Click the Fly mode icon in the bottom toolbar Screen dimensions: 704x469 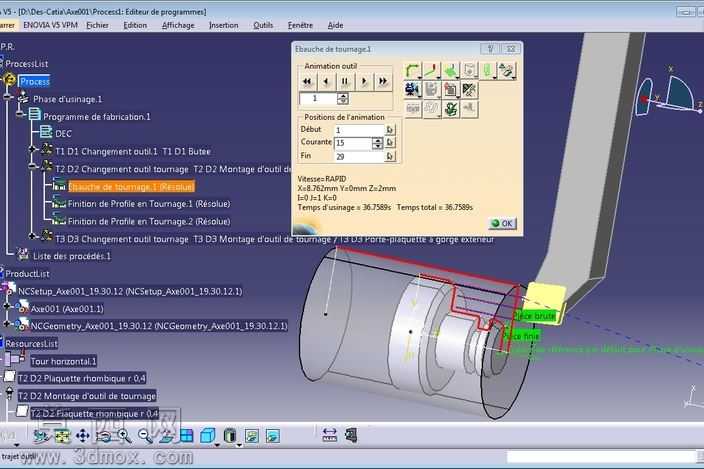41,436
